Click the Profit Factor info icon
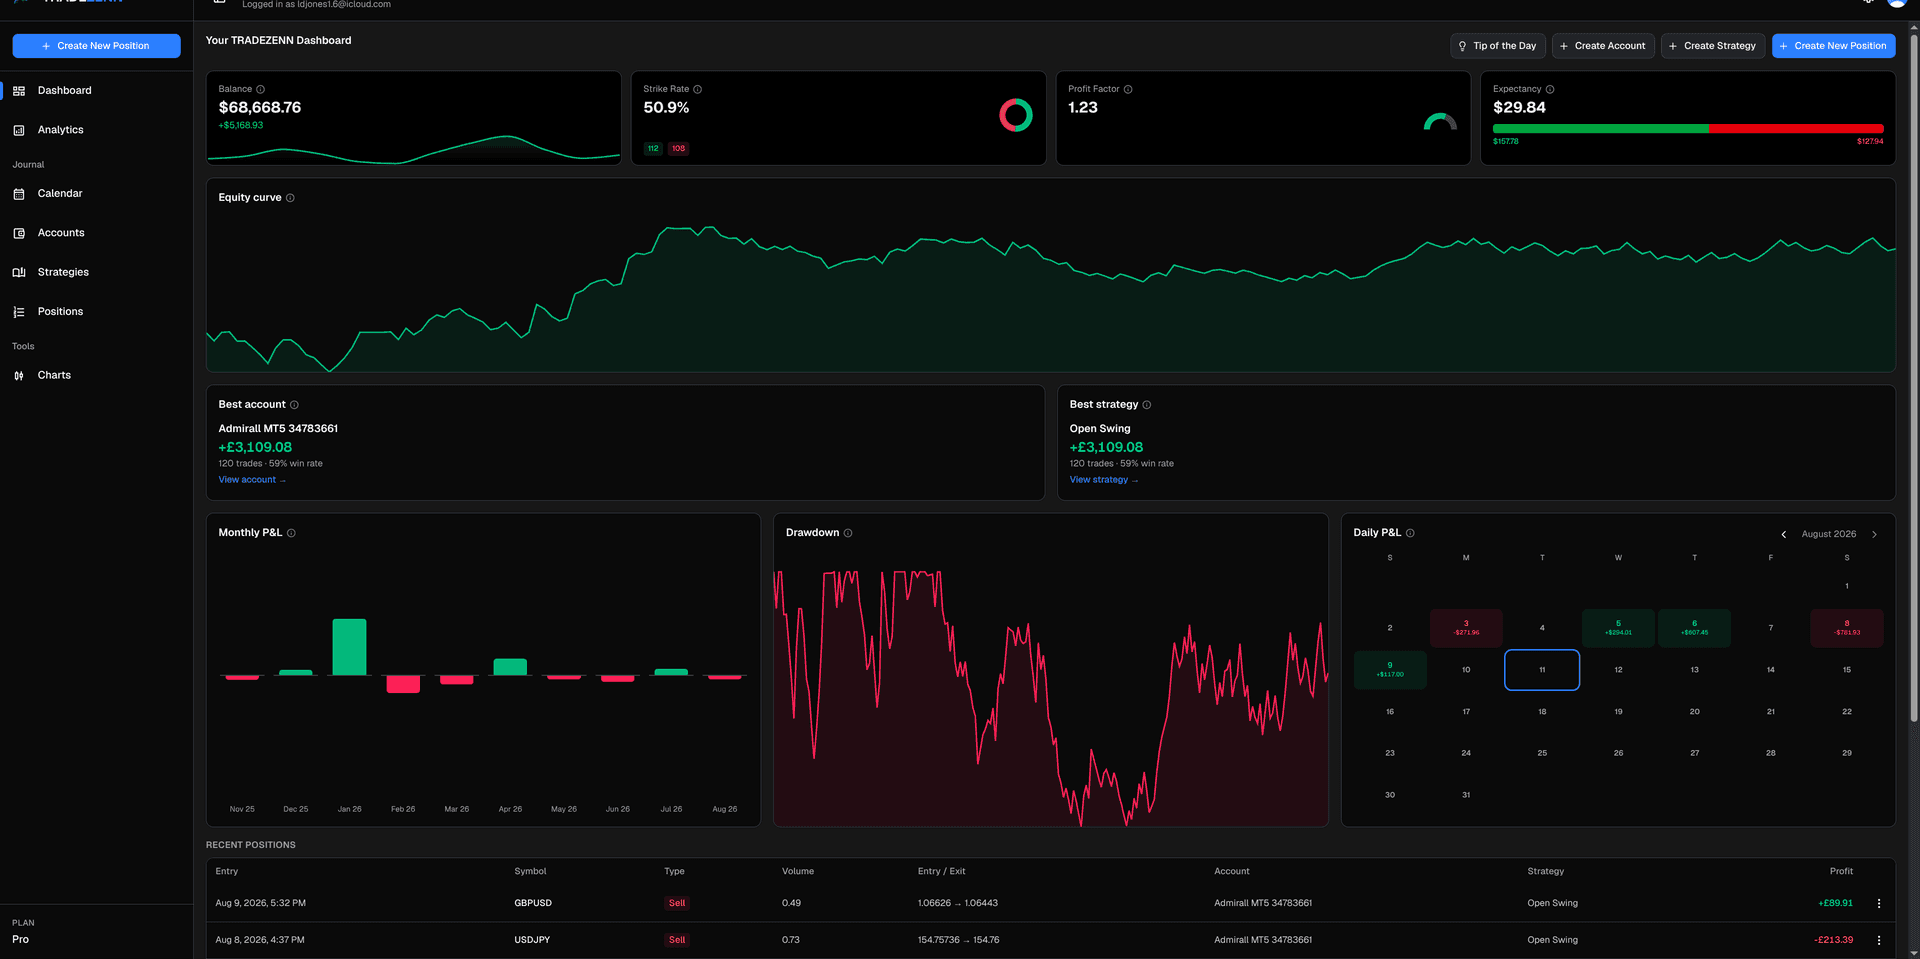 [1128, 89]
